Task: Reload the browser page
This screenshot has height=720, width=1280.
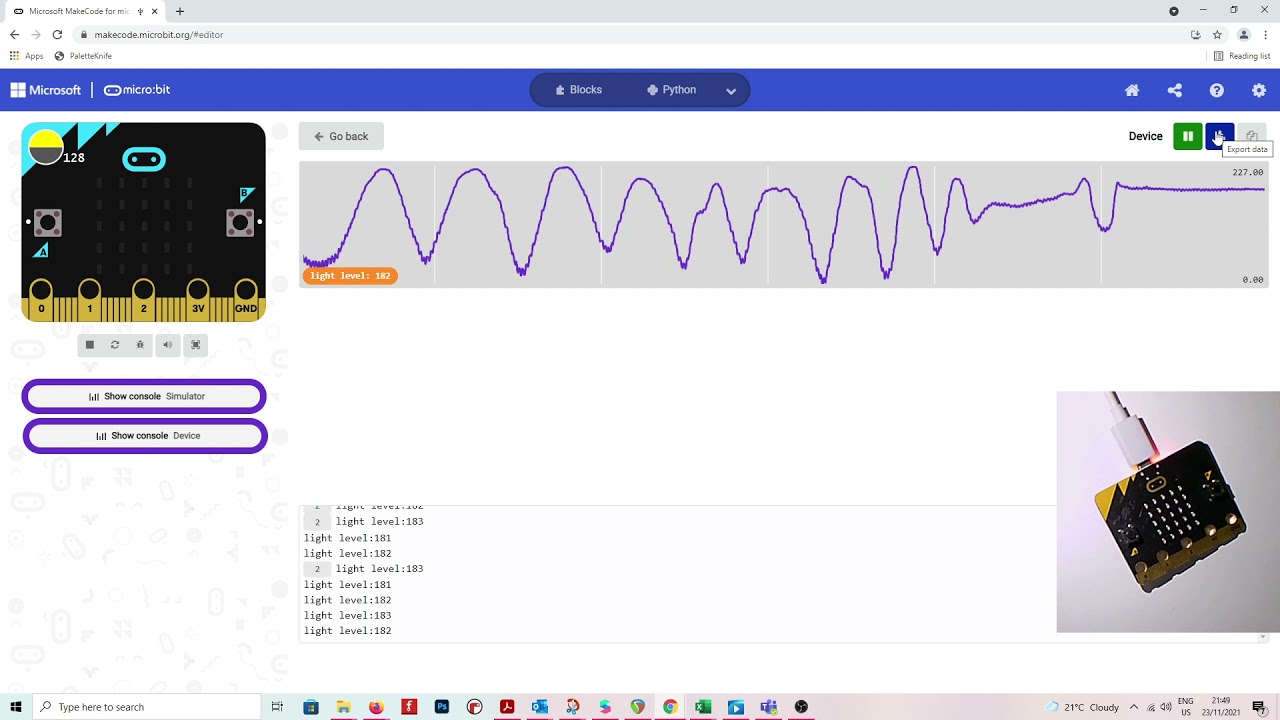Action: [57, 34]
